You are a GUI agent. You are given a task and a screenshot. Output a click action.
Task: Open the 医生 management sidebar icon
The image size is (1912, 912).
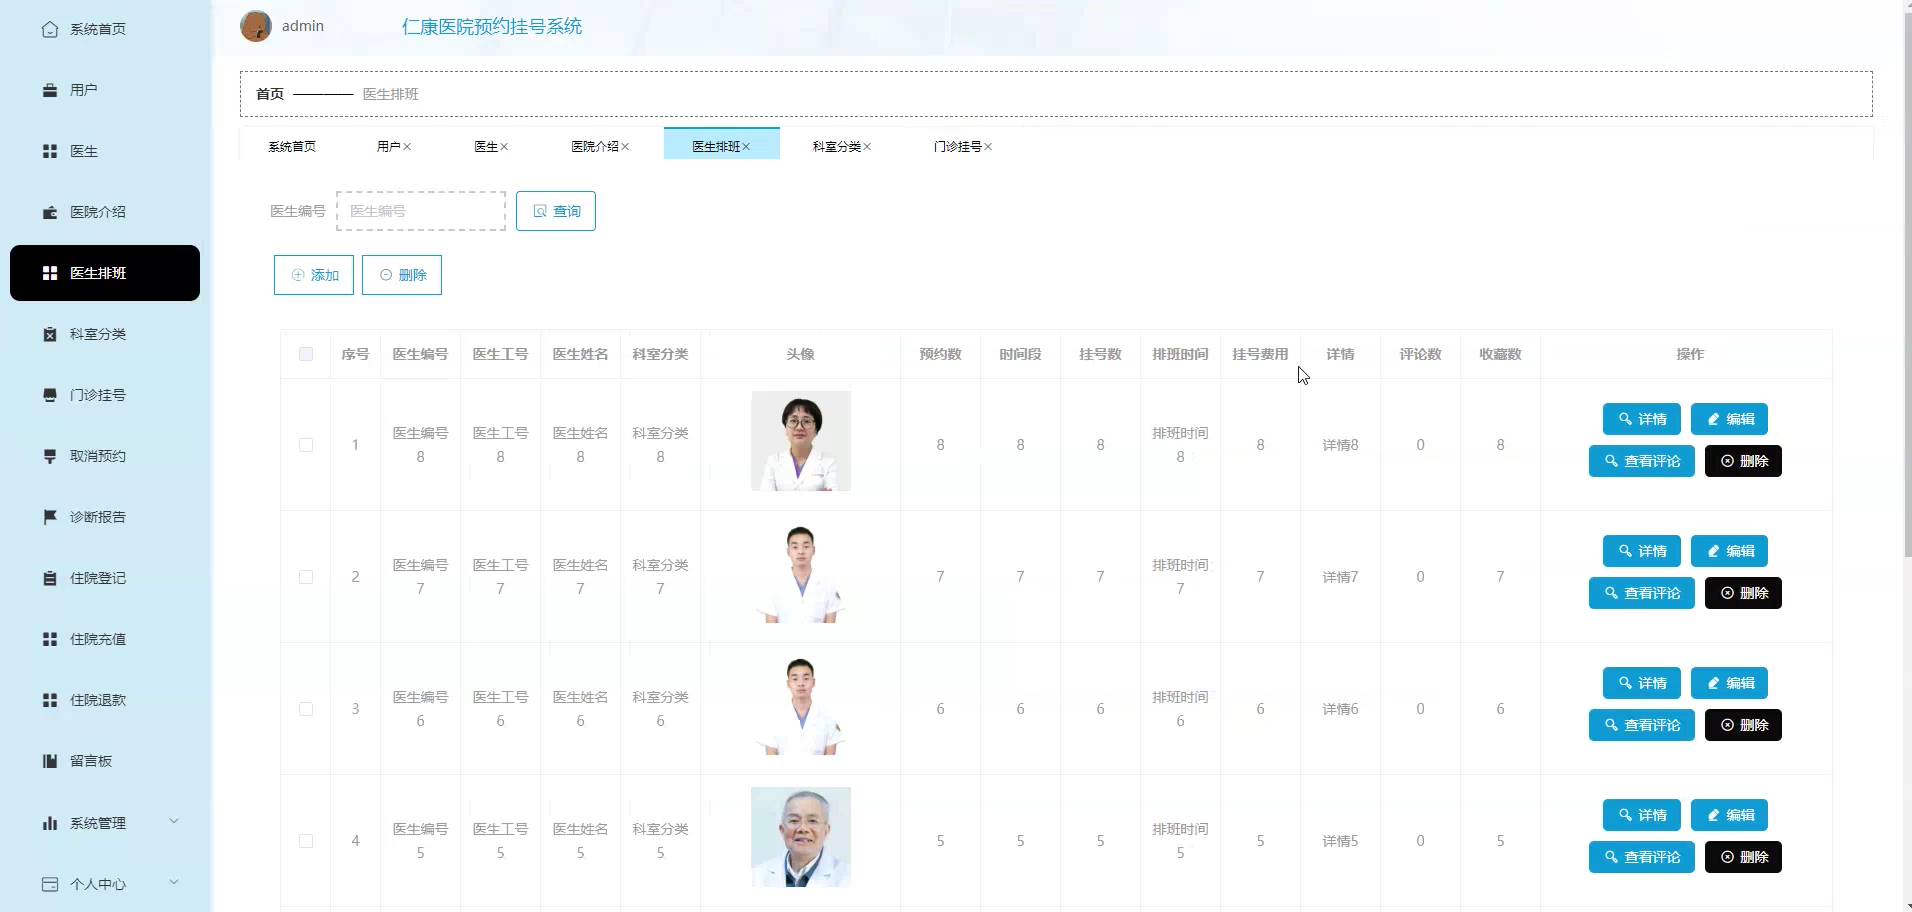pyautogui.click(x=49, y=151)
